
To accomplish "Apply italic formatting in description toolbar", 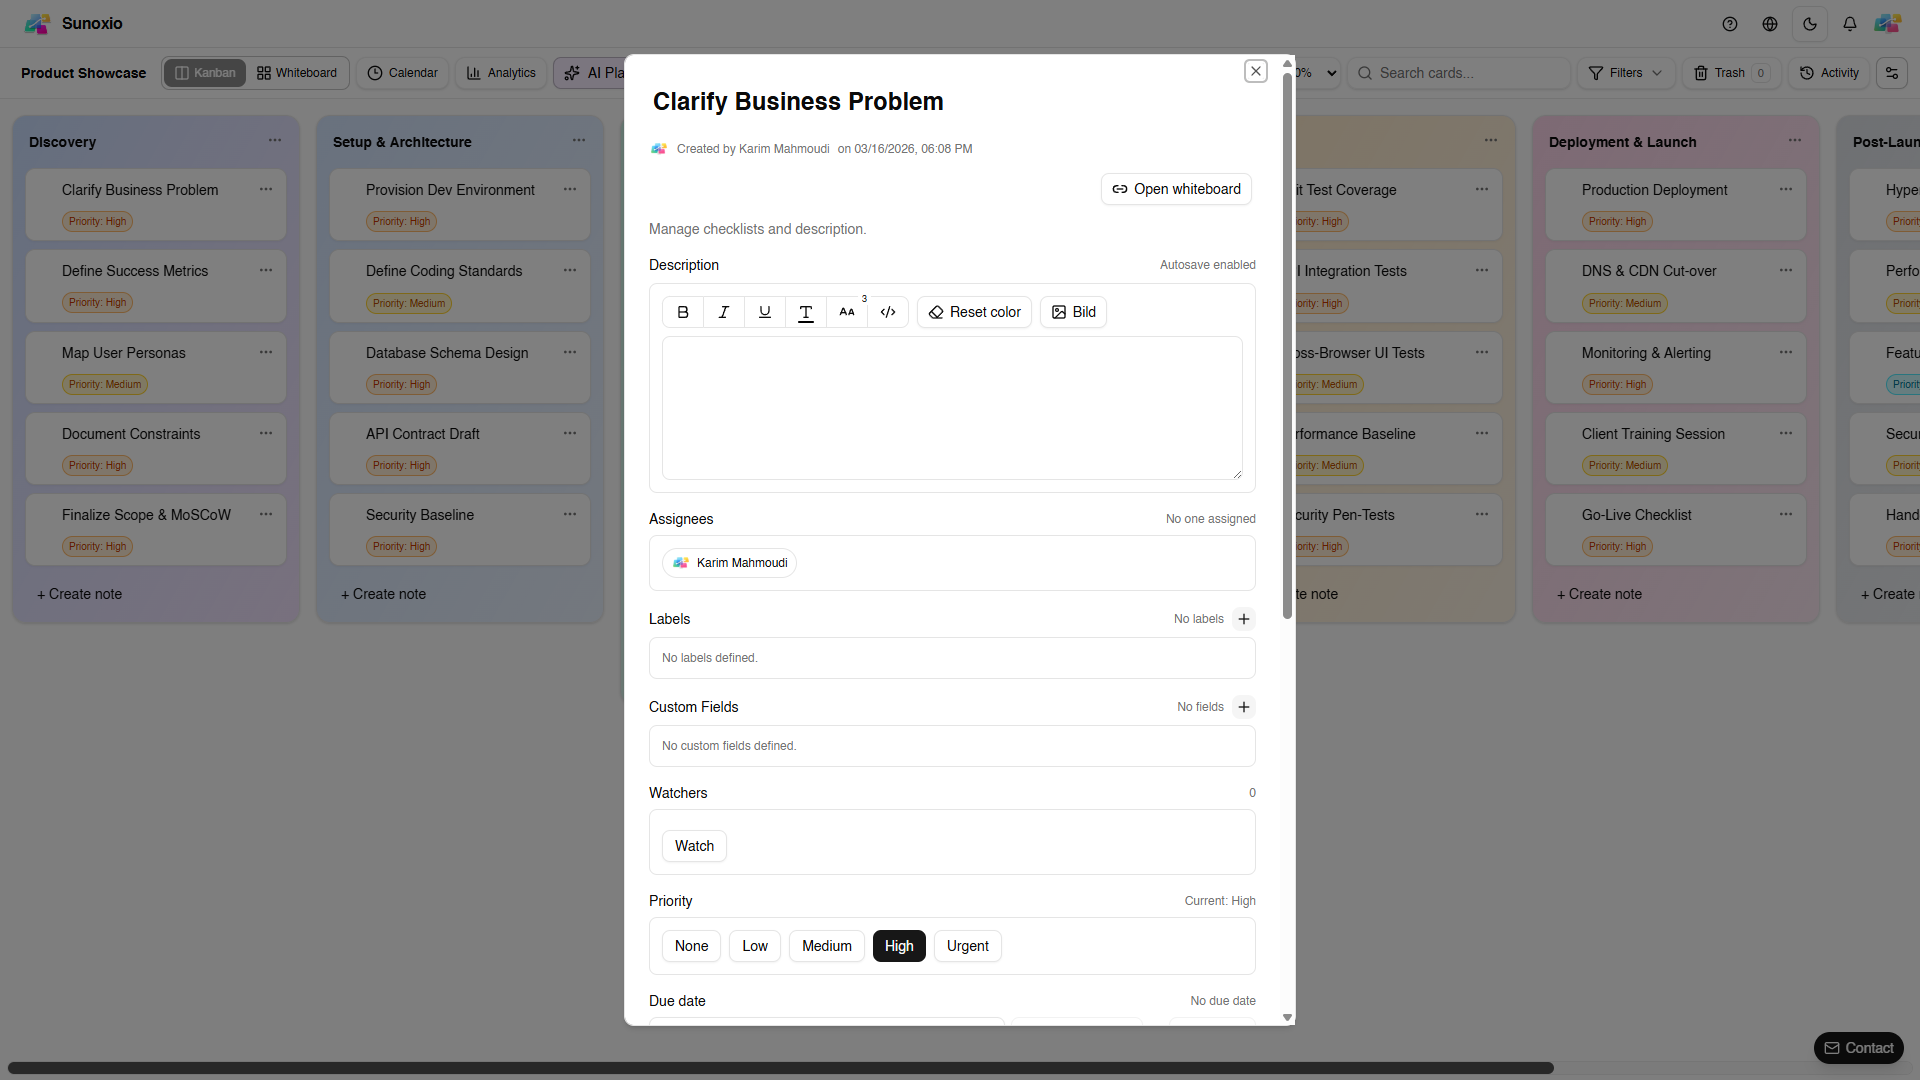I will (724, 312).
